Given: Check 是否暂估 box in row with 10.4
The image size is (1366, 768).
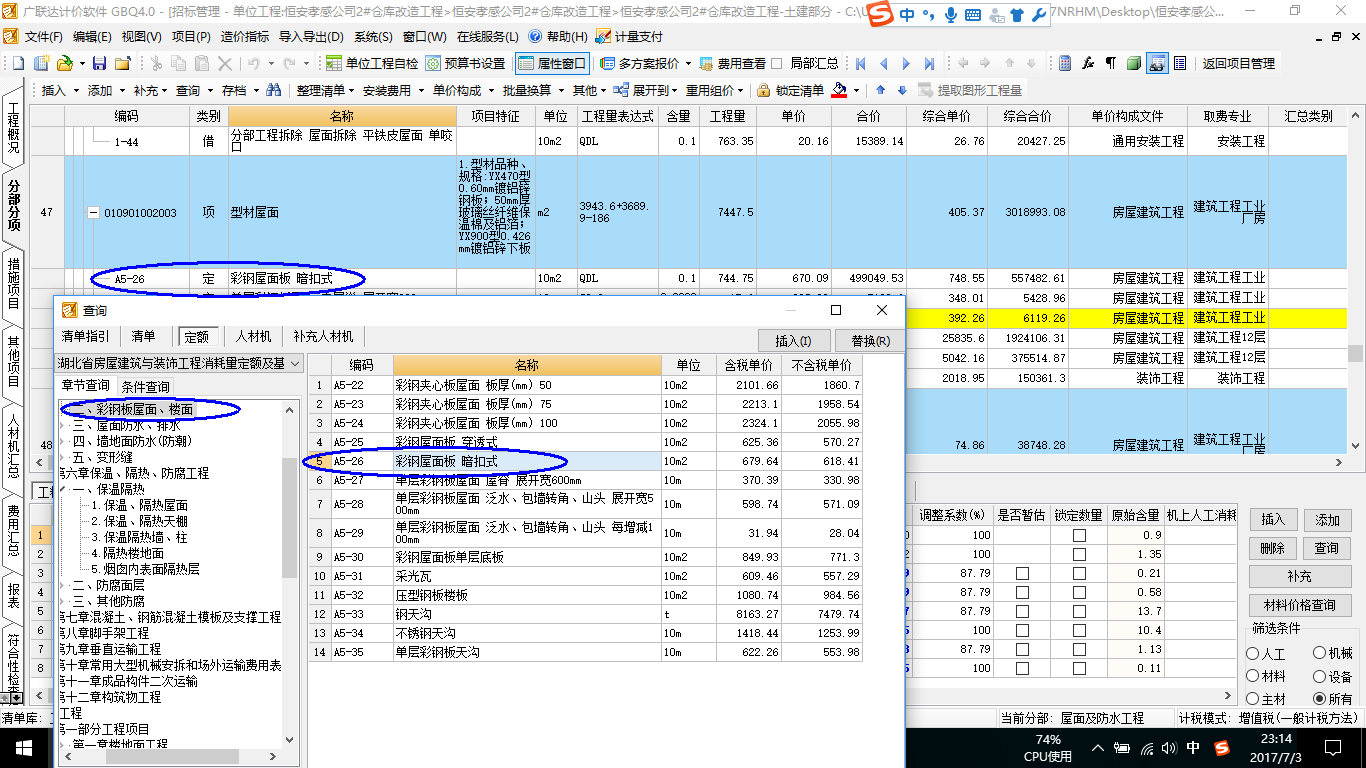Looking at the screenshot, I should tap(1022, 630).
